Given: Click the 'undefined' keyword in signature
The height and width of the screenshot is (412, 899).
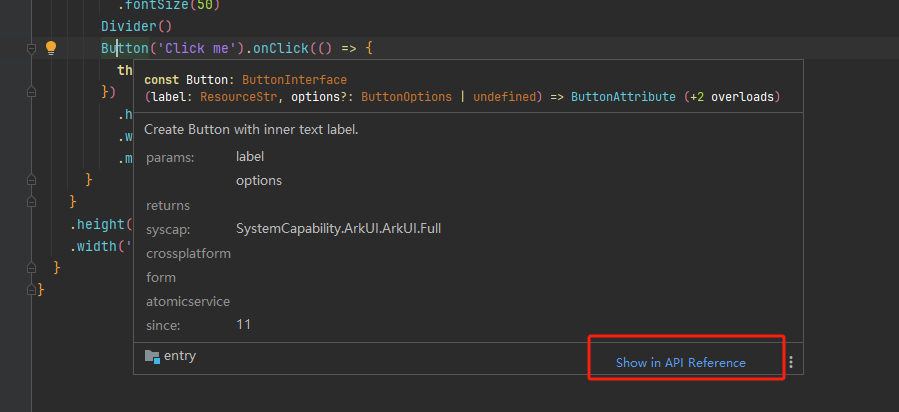Looking at the screenshot, I should 504,97.
